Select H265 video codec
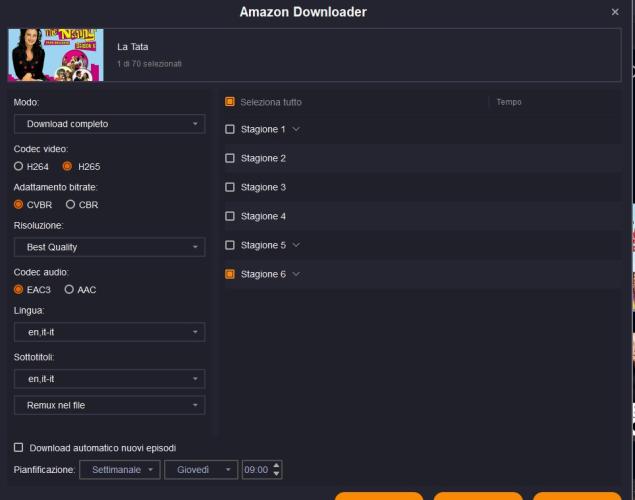 tap(67, 166)
